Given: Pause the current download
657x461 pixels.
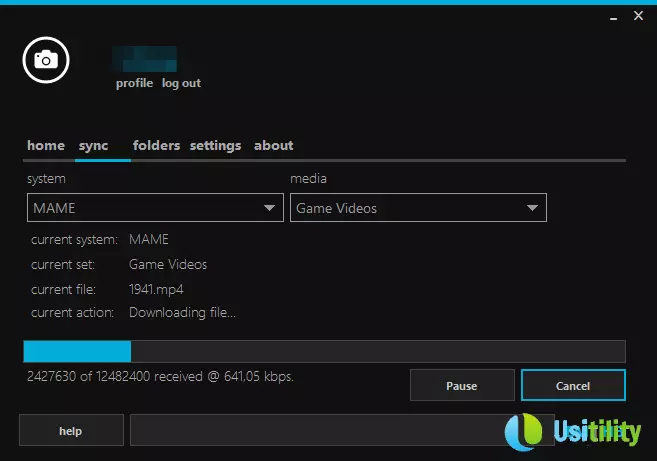Looking at the screenshot, I should (x=461, y=385).
